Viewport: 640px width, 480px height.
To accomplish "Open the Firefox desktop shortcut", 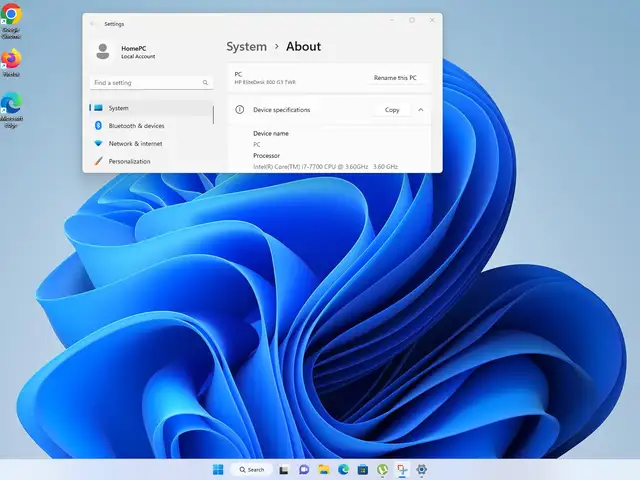I will click(11, 62).
